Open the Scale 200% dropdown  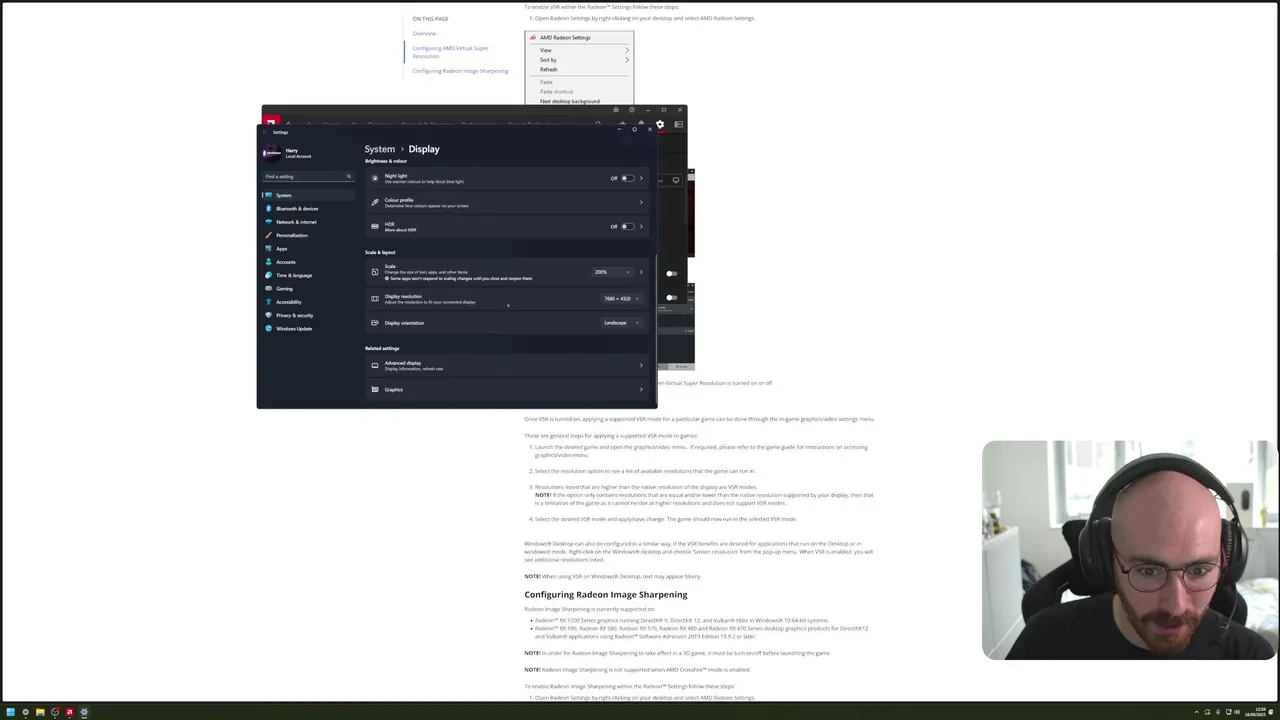point(613,272)
